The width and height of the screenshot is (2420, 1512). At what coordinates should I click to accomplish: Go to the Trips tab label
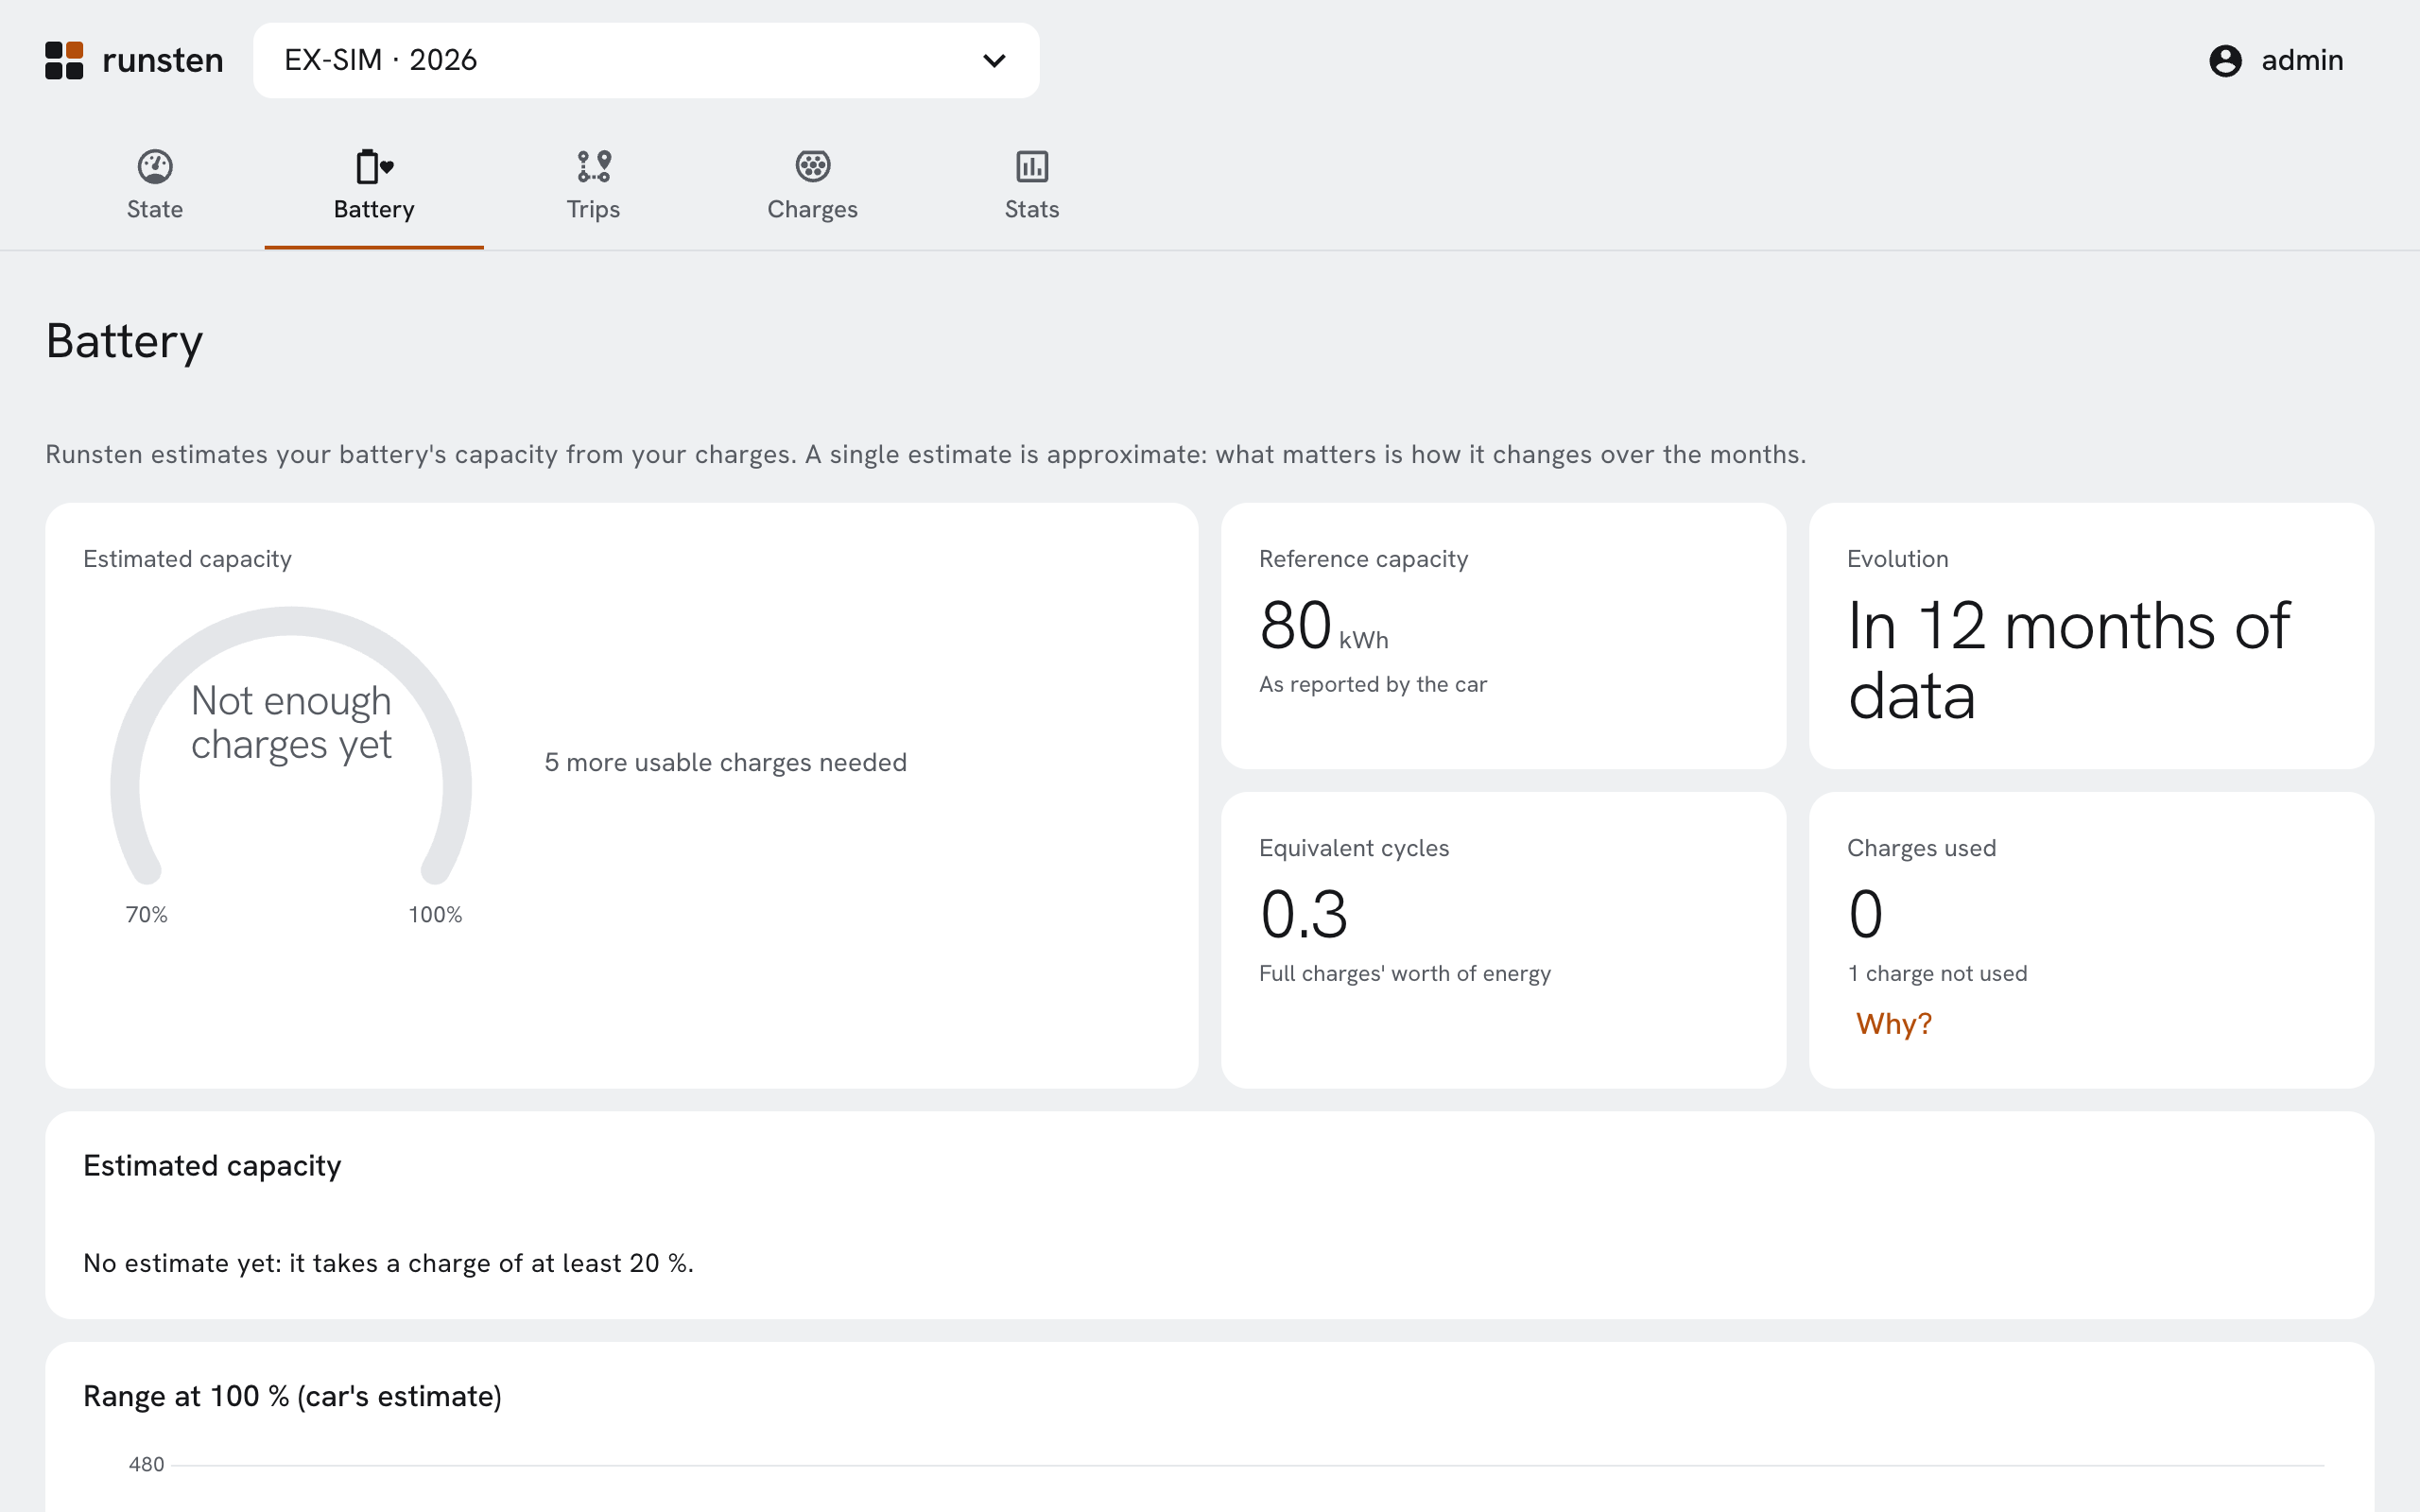593,209
